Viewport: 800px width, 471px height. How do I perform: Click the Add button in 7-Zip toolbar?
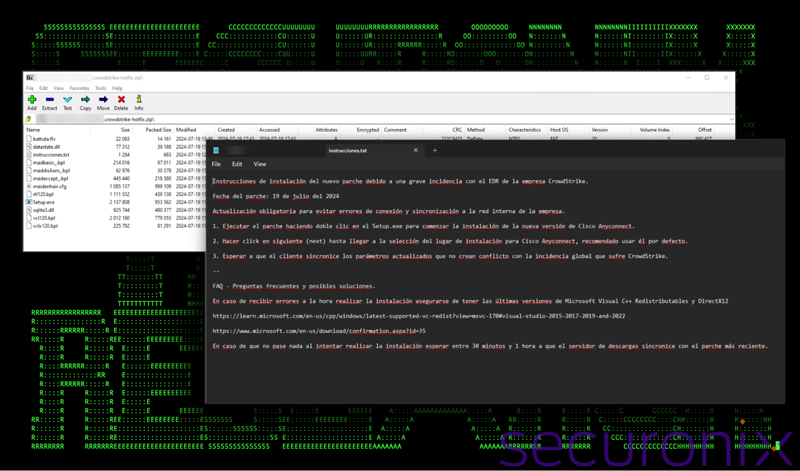32,102
